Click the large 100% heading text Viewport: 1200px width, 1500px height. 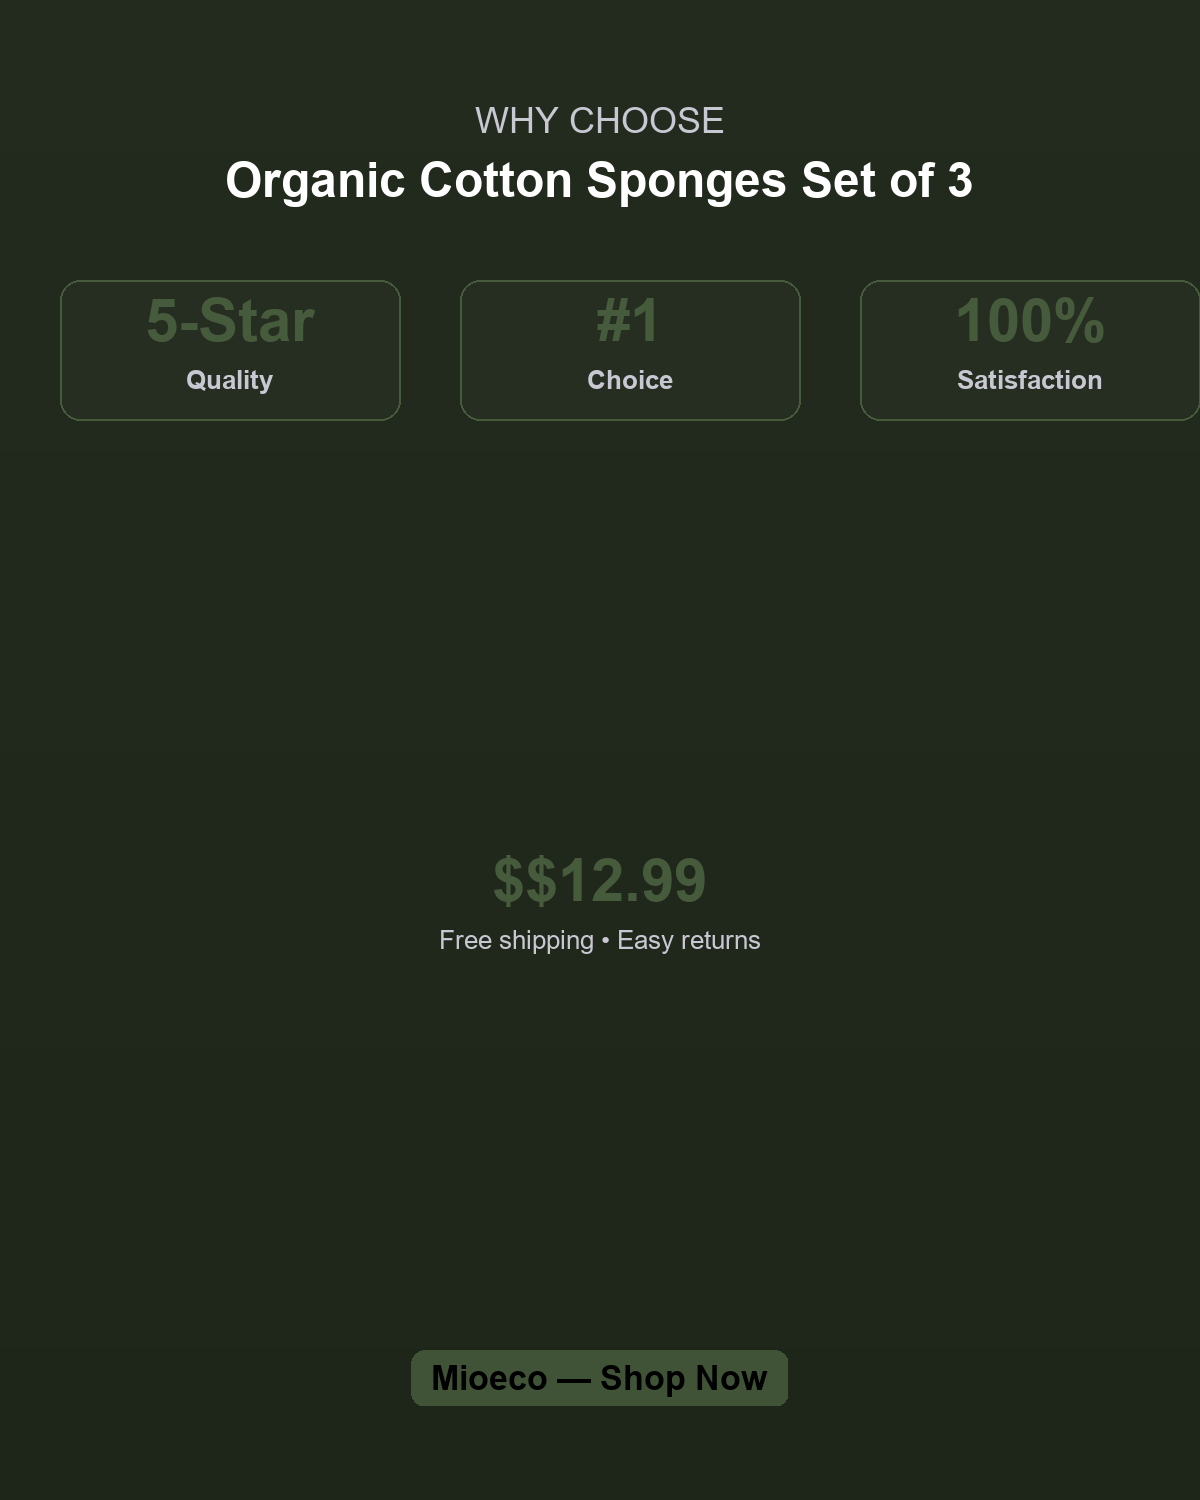coord(1030,321)
